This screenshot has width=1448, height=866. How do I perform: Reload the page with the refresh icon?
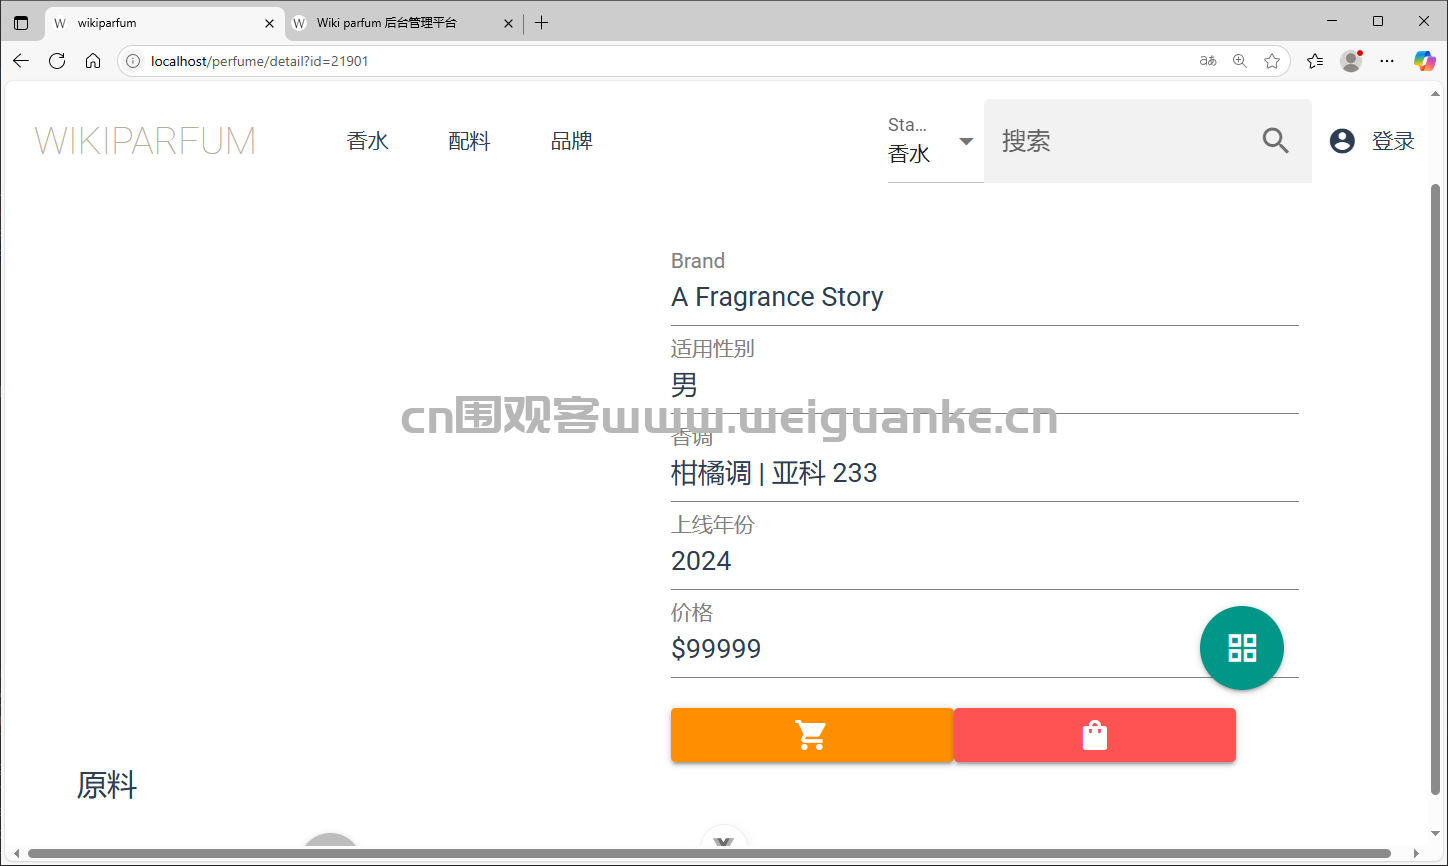[x=57, y=61]
